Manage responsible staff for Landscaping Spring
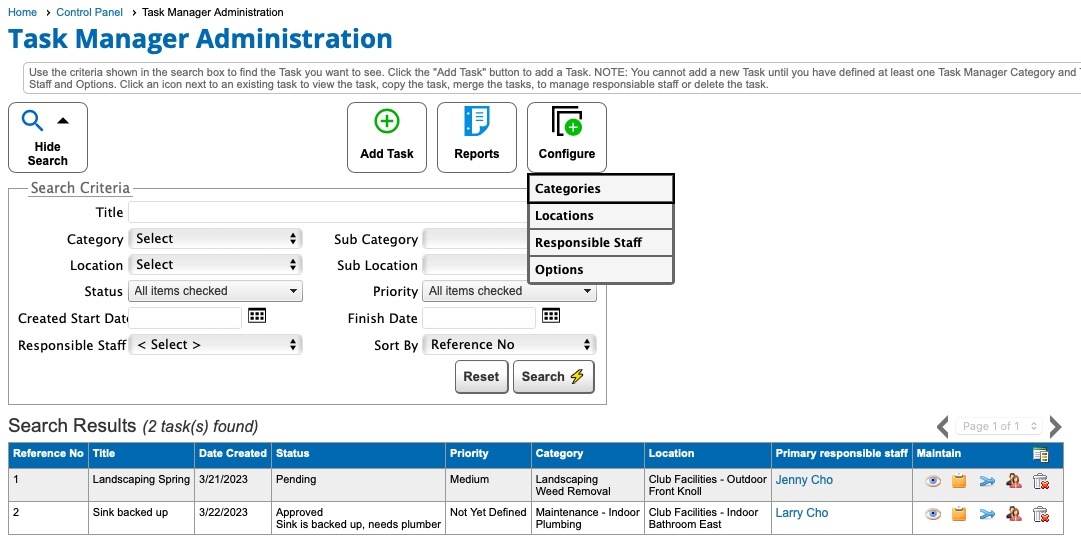This screenshot has width=1081, height=549. click(x=1013, y=481)
